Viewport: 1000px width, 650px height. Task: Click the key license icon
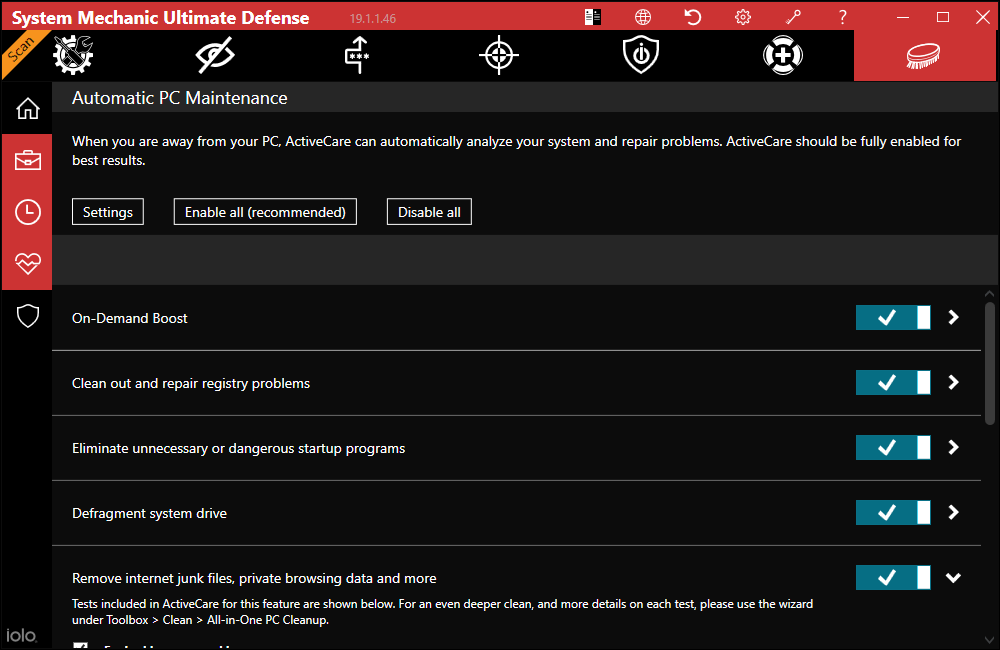793,17
